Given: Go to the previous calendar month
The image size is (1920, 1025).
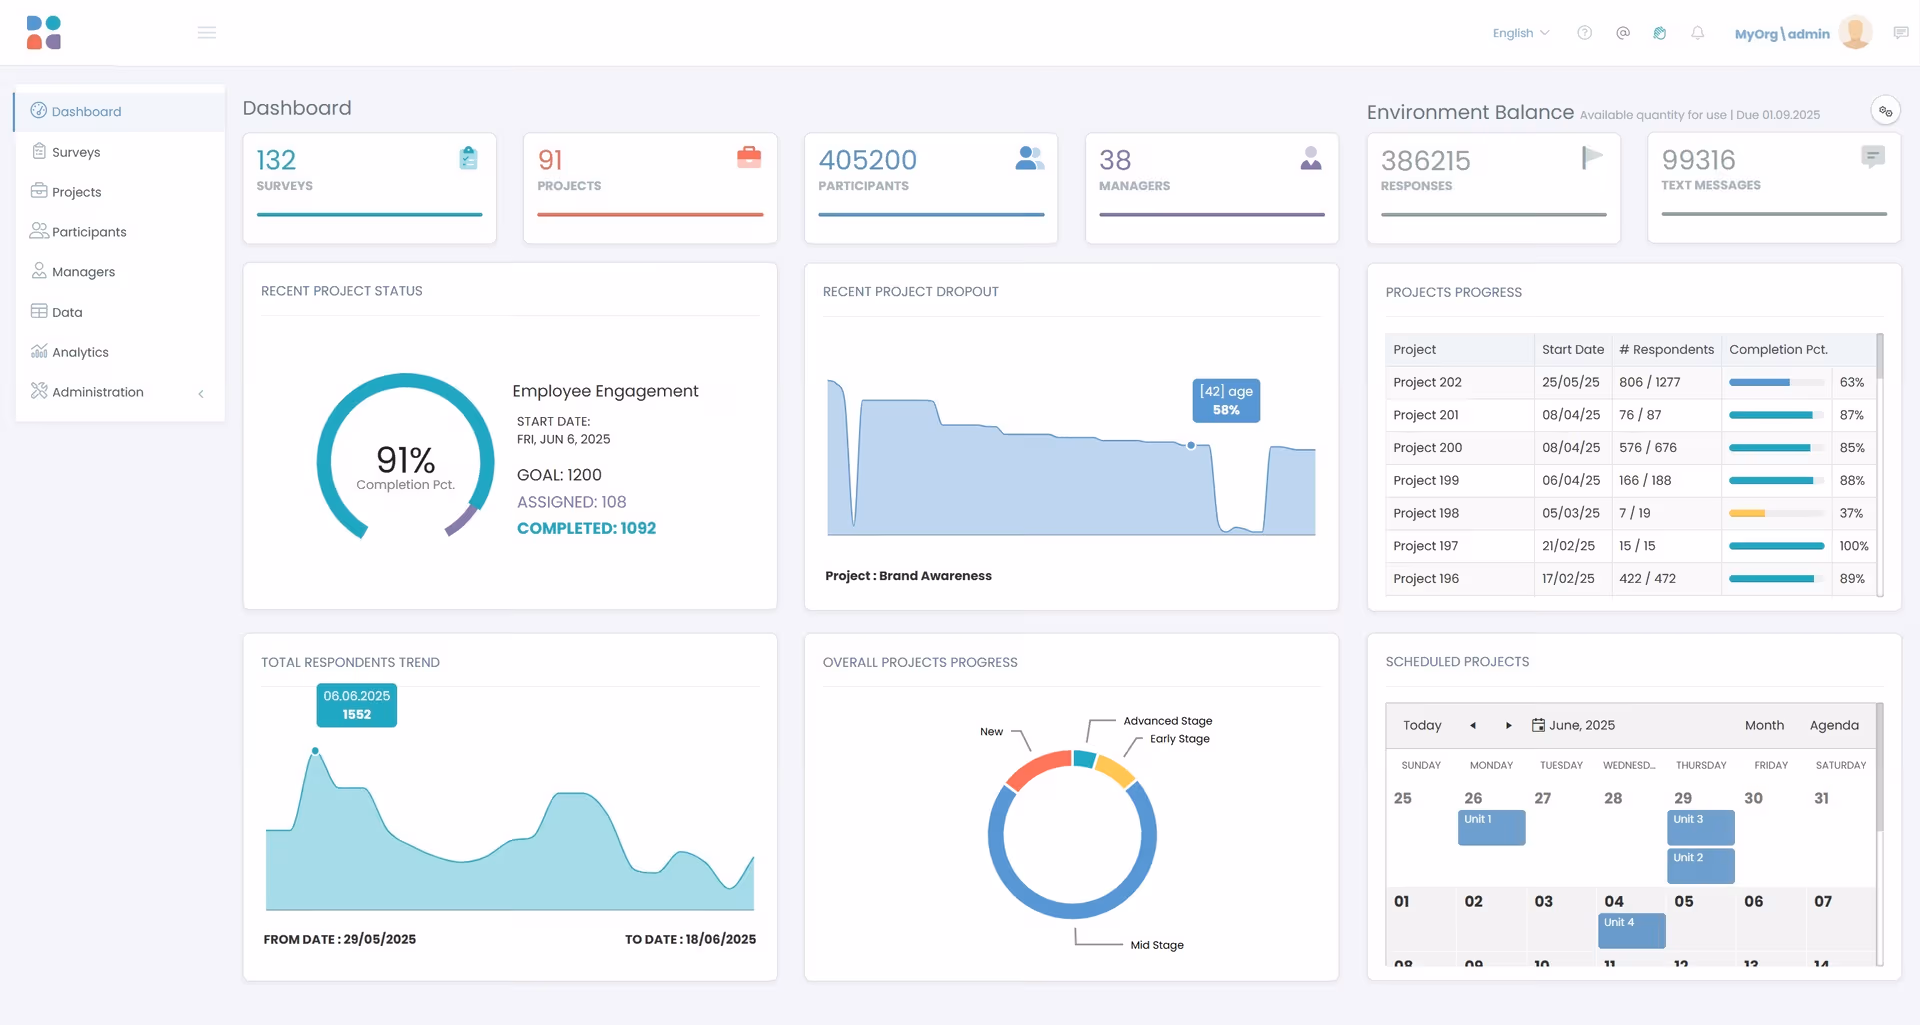Looking at the screenshot, I should (x=1472, y=725).
